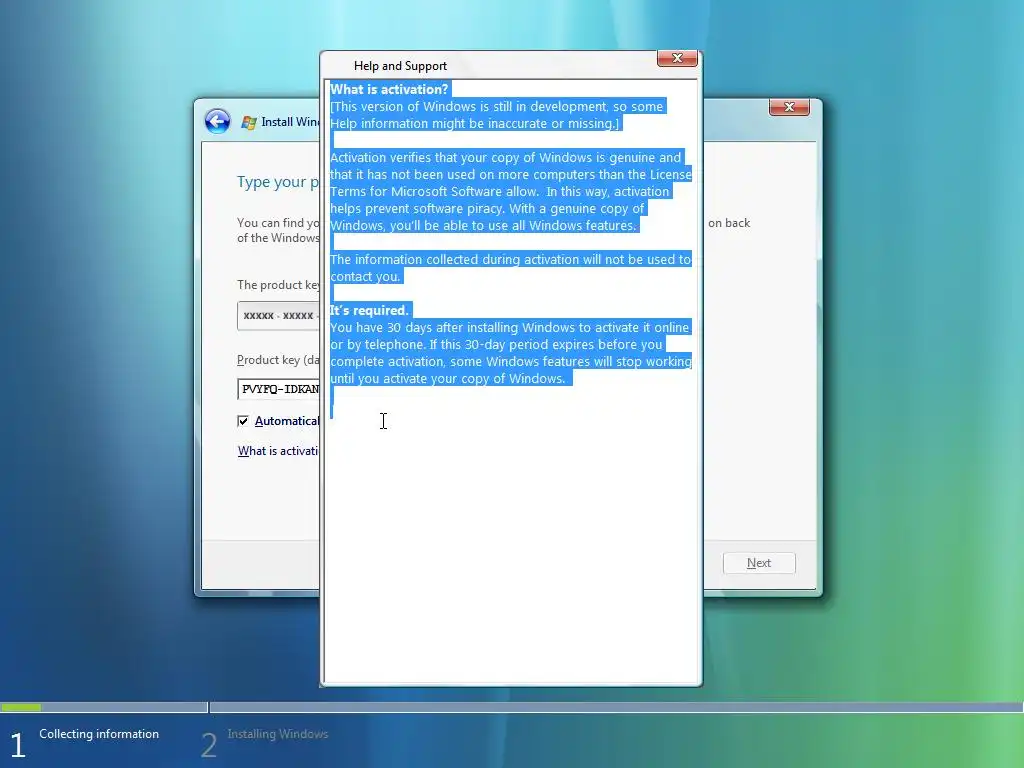Screen dimensions: 1024x768
Task: Click the 'helps prevent software piracy' line
Action: (x=487, y=208)
